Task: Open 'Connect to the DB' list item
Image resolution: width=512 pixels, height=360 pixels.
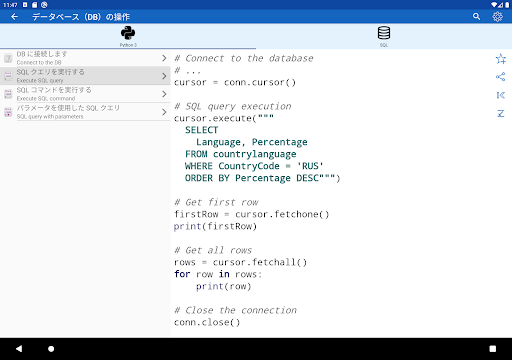Action: [85, 58]
